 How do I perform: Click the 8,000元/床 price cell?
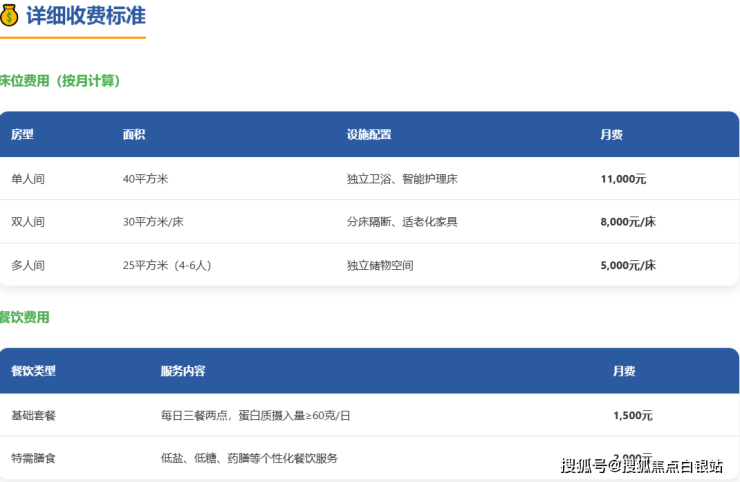(627, 222)
